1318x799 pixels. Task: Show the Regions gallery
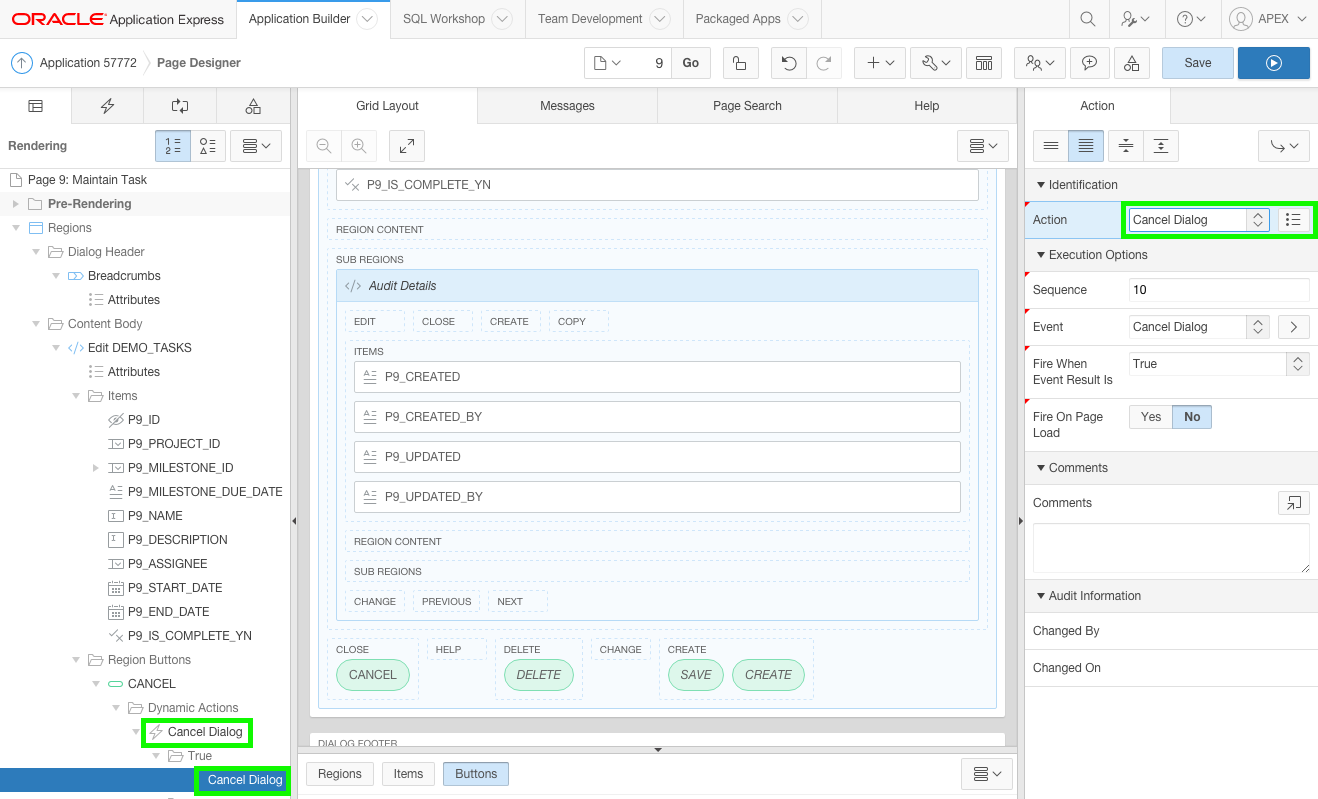coord(340,774)
